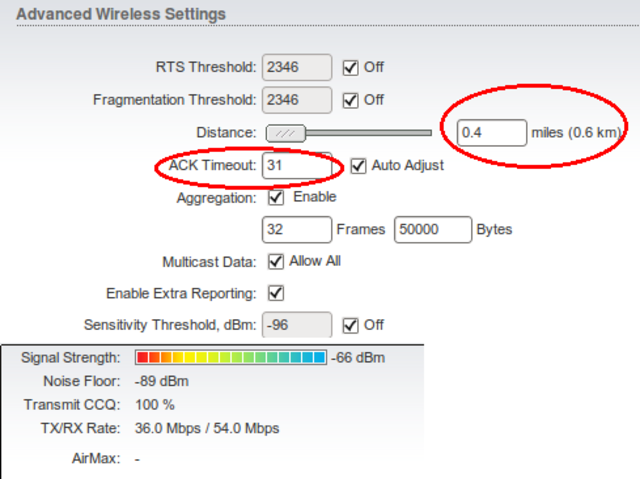Select the Distance miles input box
Image resolution: width=640 pixels, height=479 pixels.
pyautogui.click(x=491, y=133)
